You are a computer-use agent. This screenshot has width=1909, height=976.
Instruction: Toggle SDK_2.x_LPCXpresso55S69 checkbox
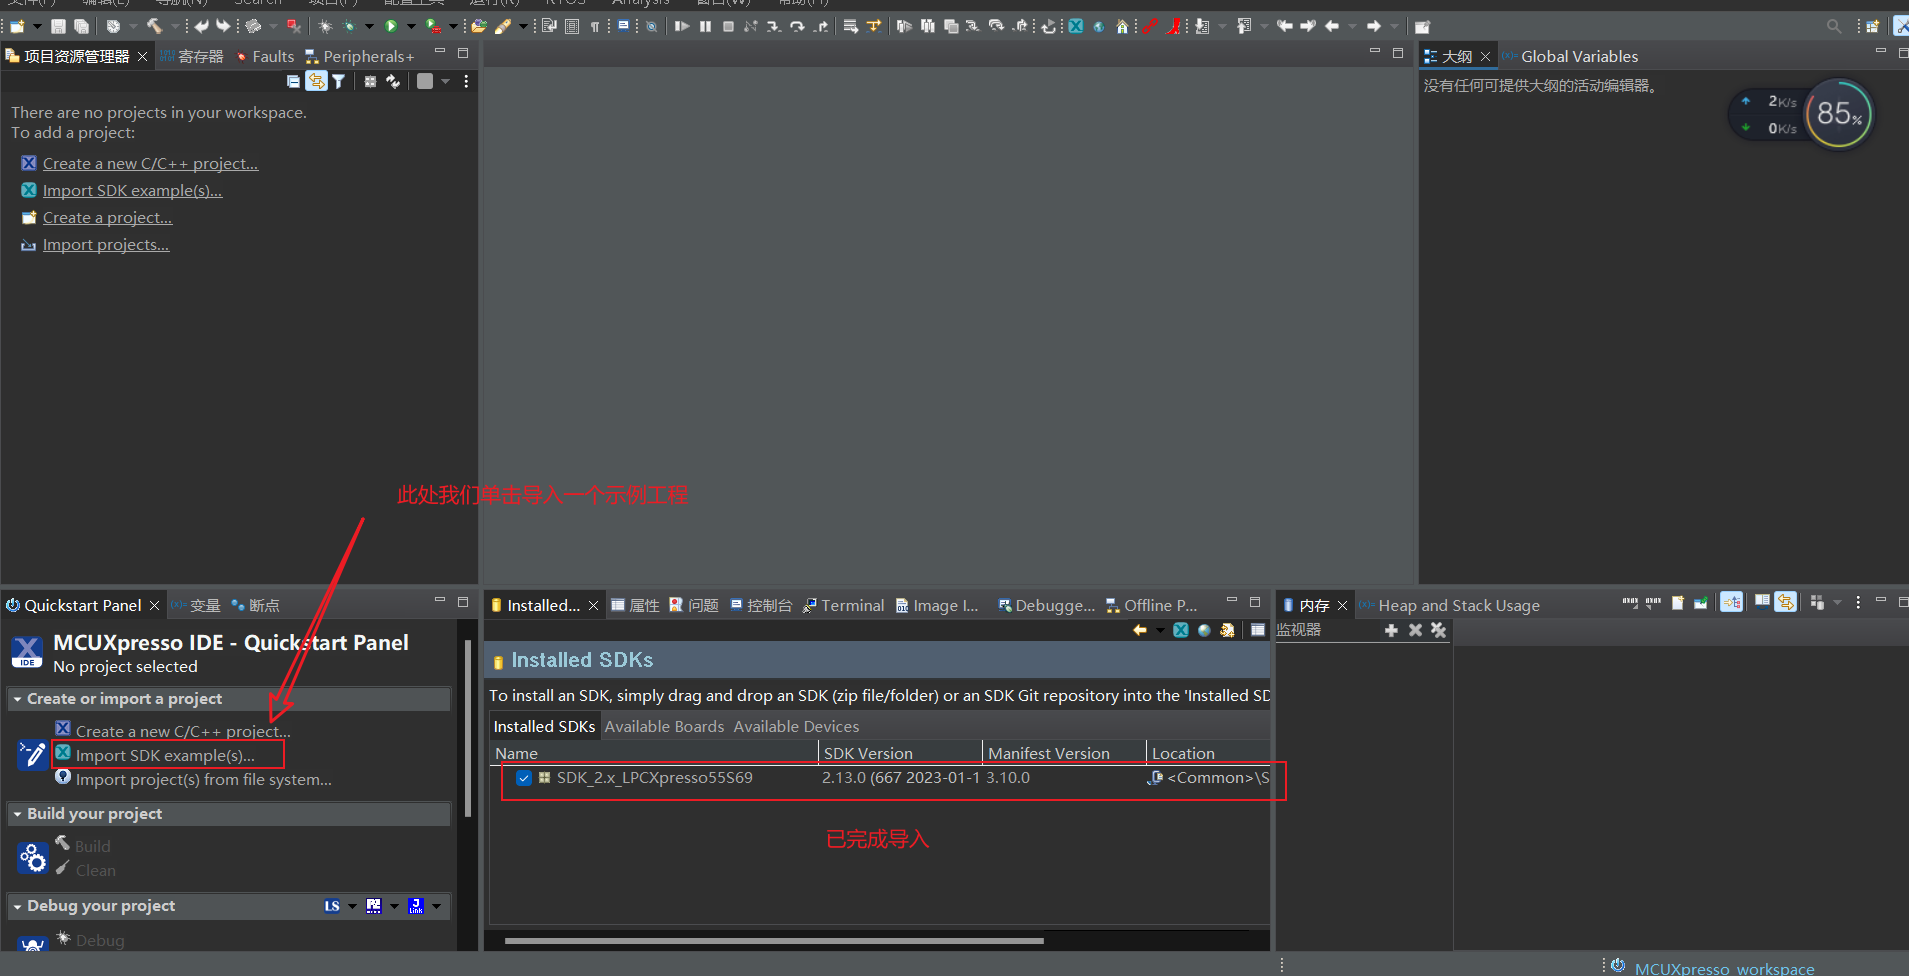pos(524,778)
